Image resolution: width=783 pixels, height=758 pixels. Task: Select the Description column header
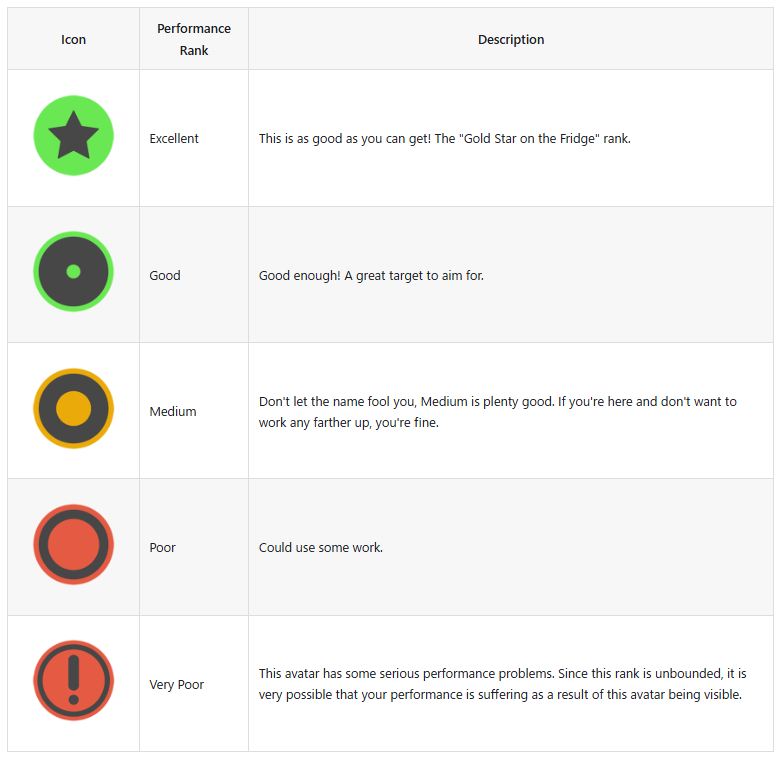(x=511, y=39)
